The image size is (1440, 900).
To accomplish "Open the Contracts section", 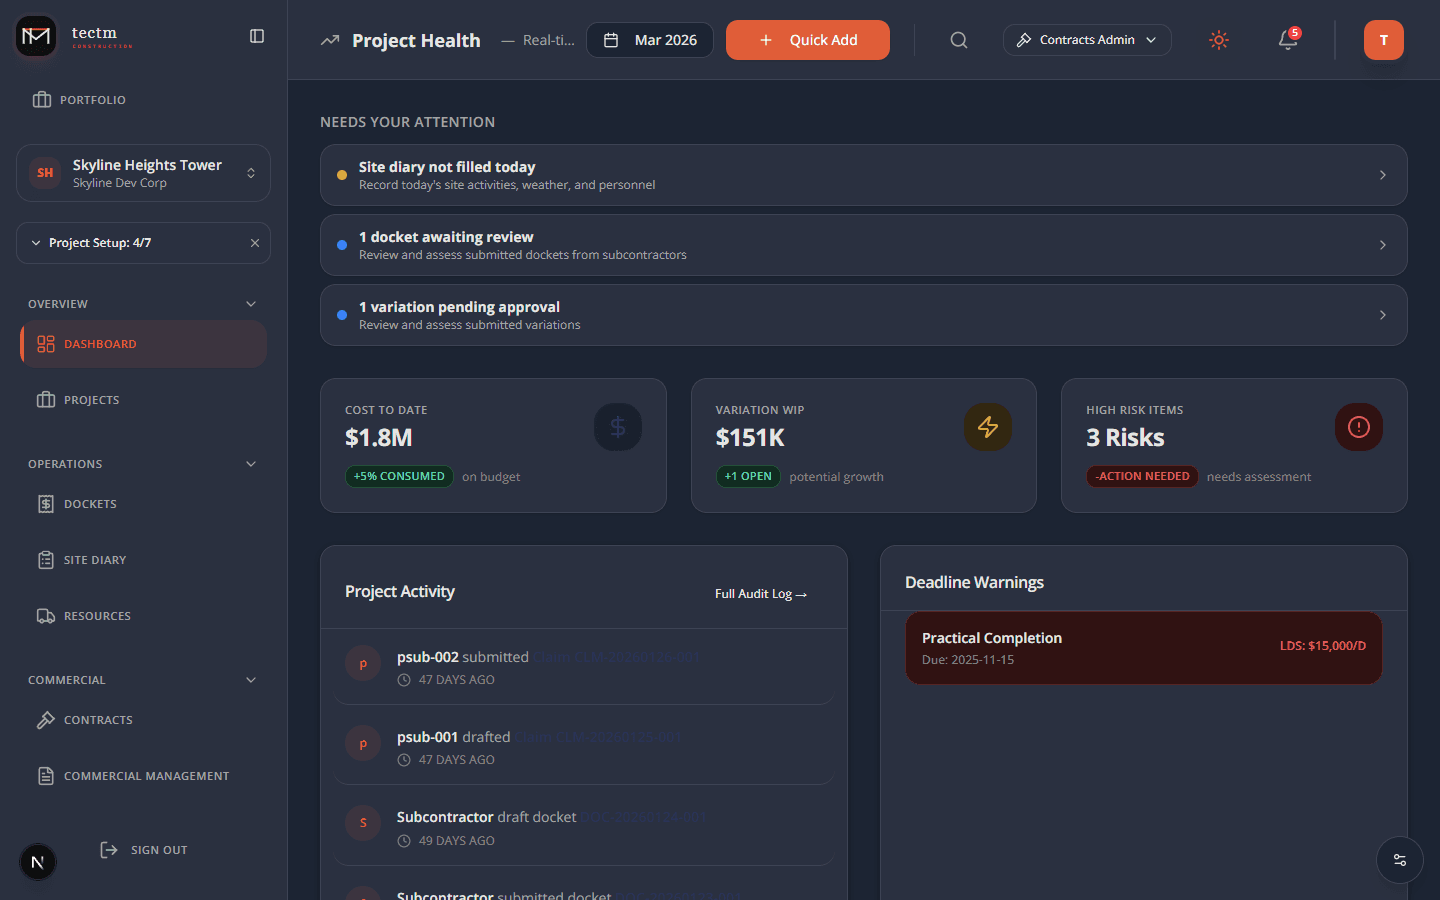I will click(97, 719).
